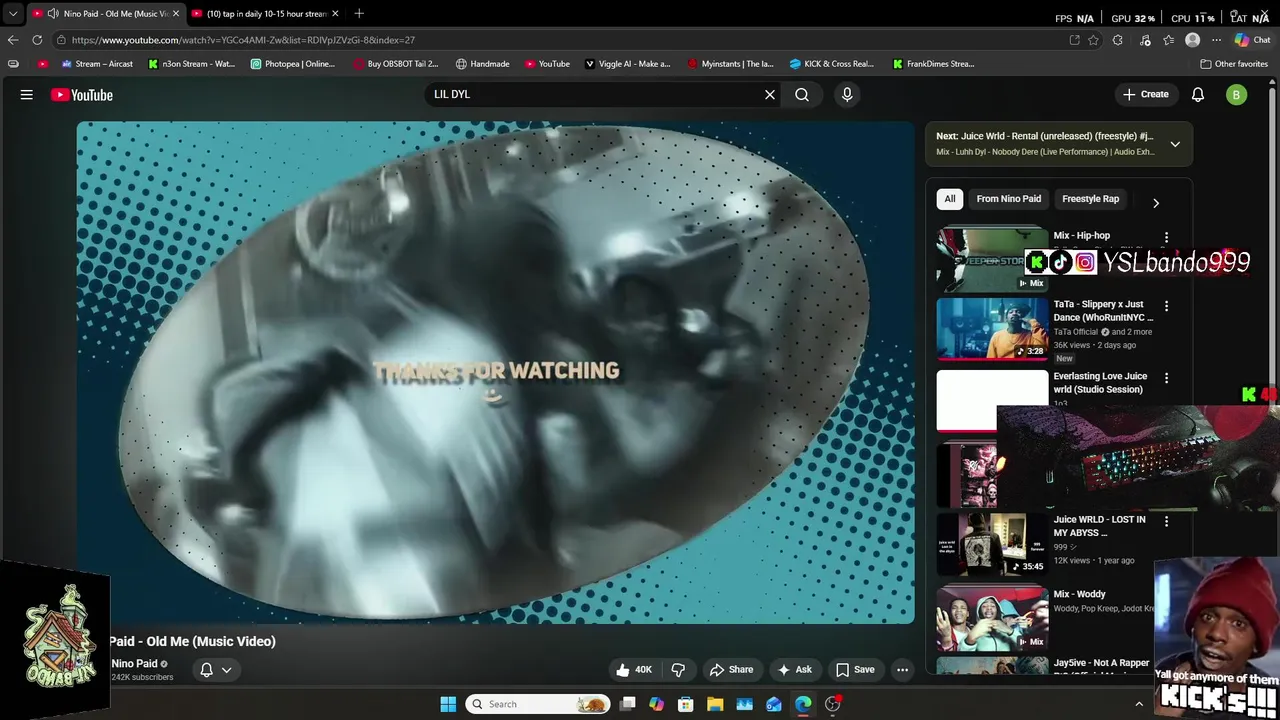Viewport: 1280px width, 720px height.
Task: Reload the current page
Action: click(37, 40)
